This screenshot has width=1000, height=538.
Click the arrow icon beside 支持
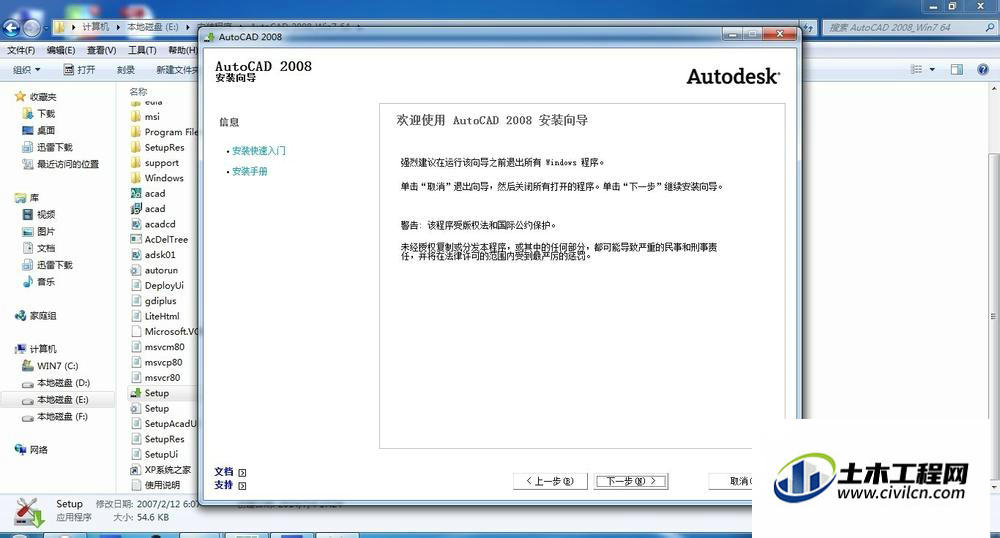(242, 486)
